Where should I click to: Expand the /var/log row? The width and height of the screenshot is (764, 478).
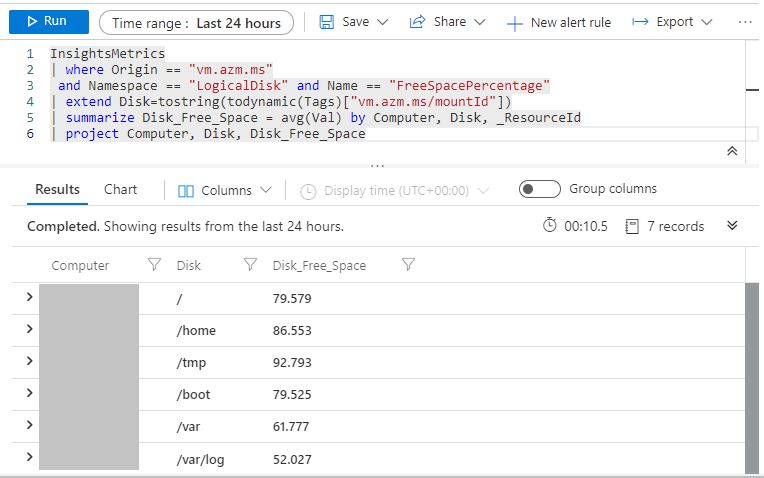click(29, 457)
